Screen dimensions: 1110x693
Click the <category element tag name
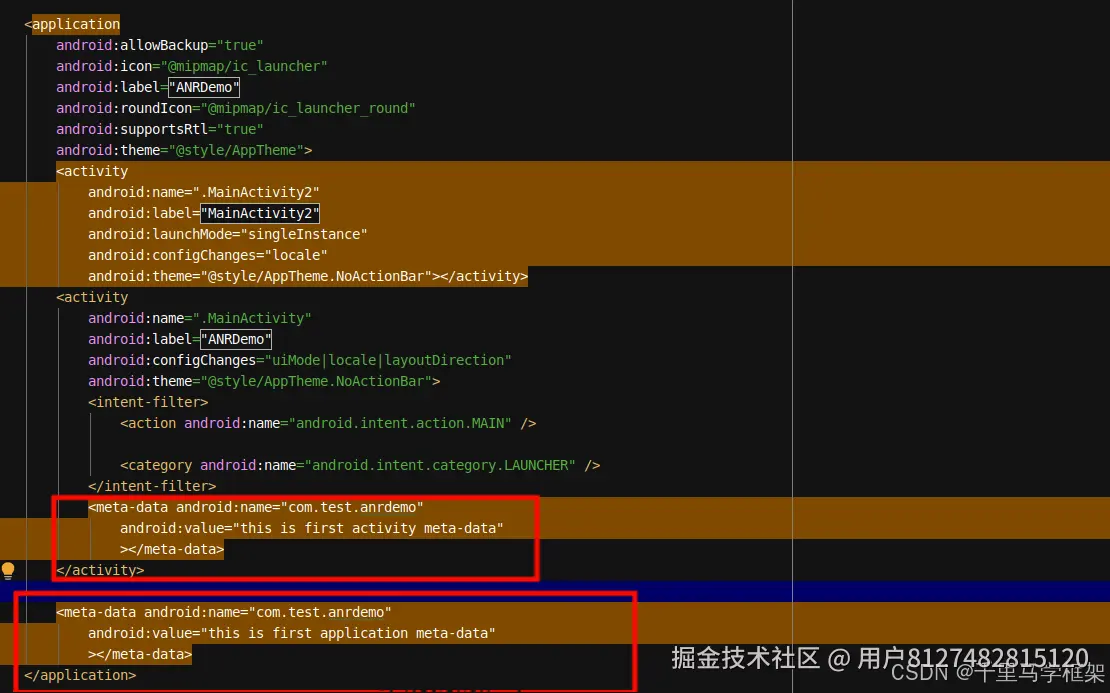pyautogui.click(x=156, y=465)
